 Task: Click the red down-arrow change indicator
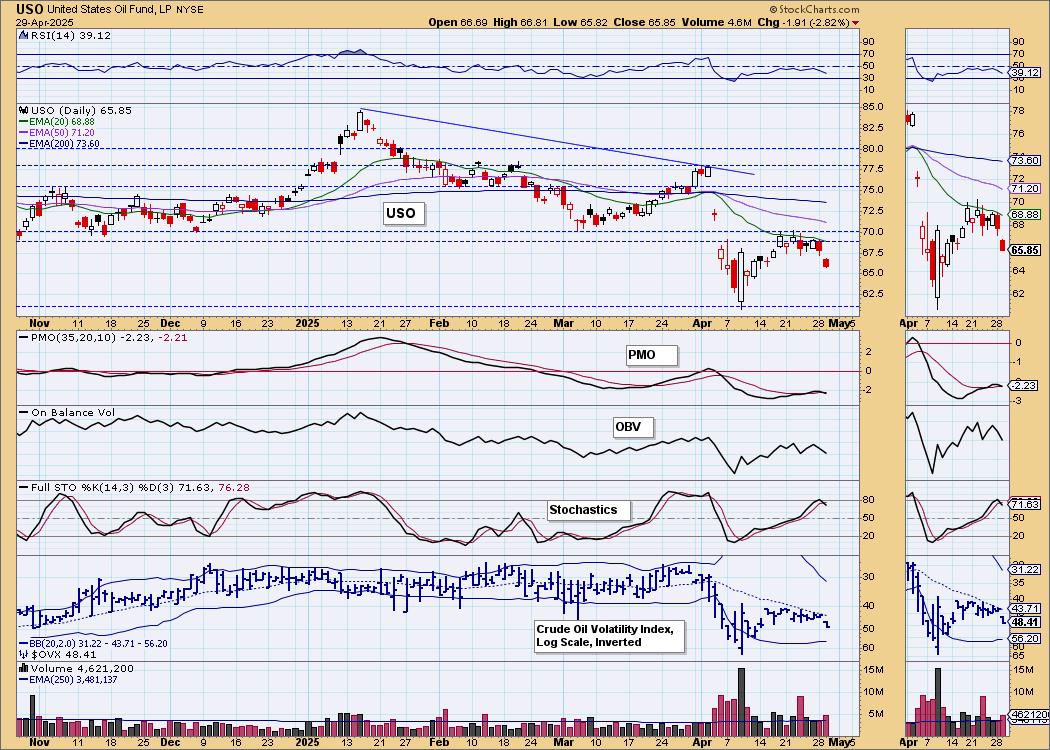(856, 23)
